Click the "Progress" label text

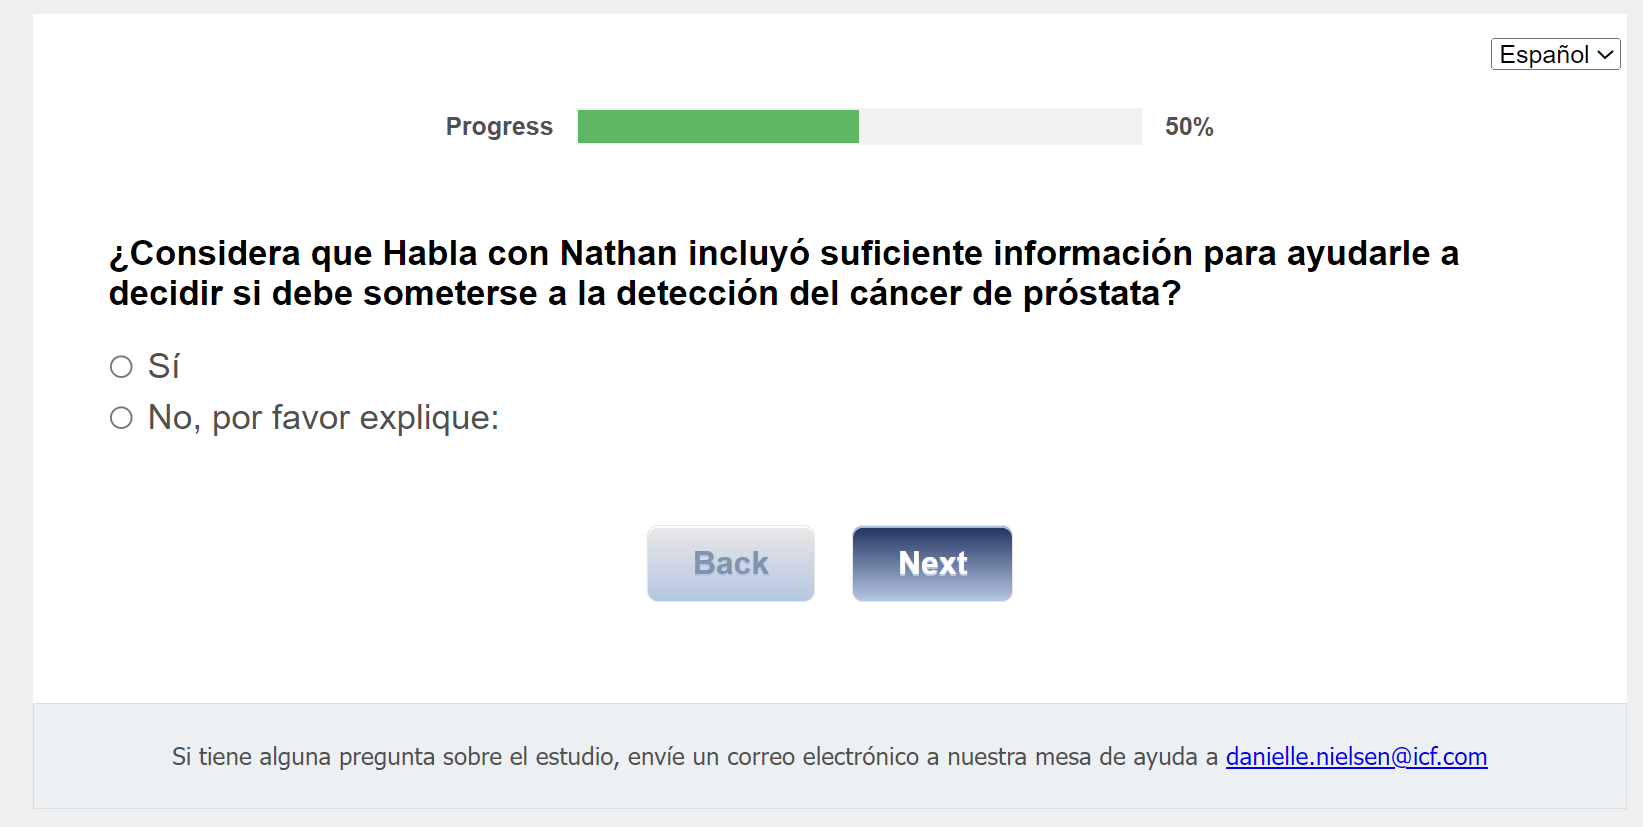tap(499, 127)
